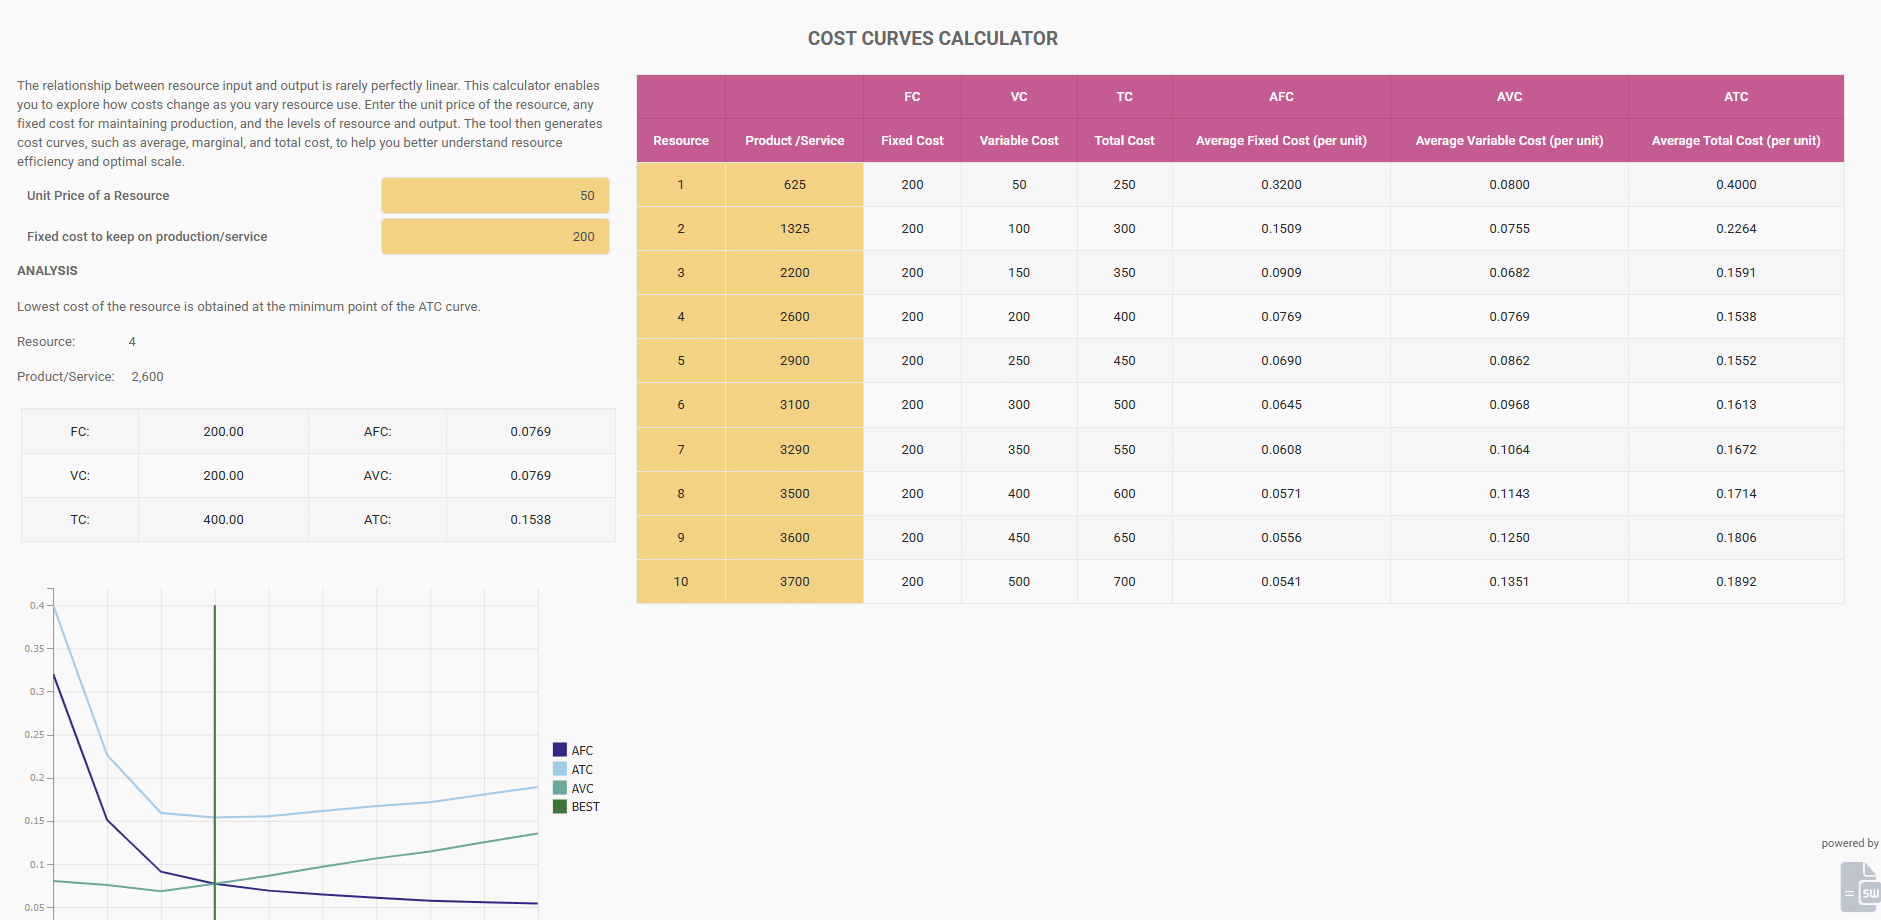1881x920 pixels.
Task: Click the Unit Price of a Resource input field
Action: tap(495, 196)
